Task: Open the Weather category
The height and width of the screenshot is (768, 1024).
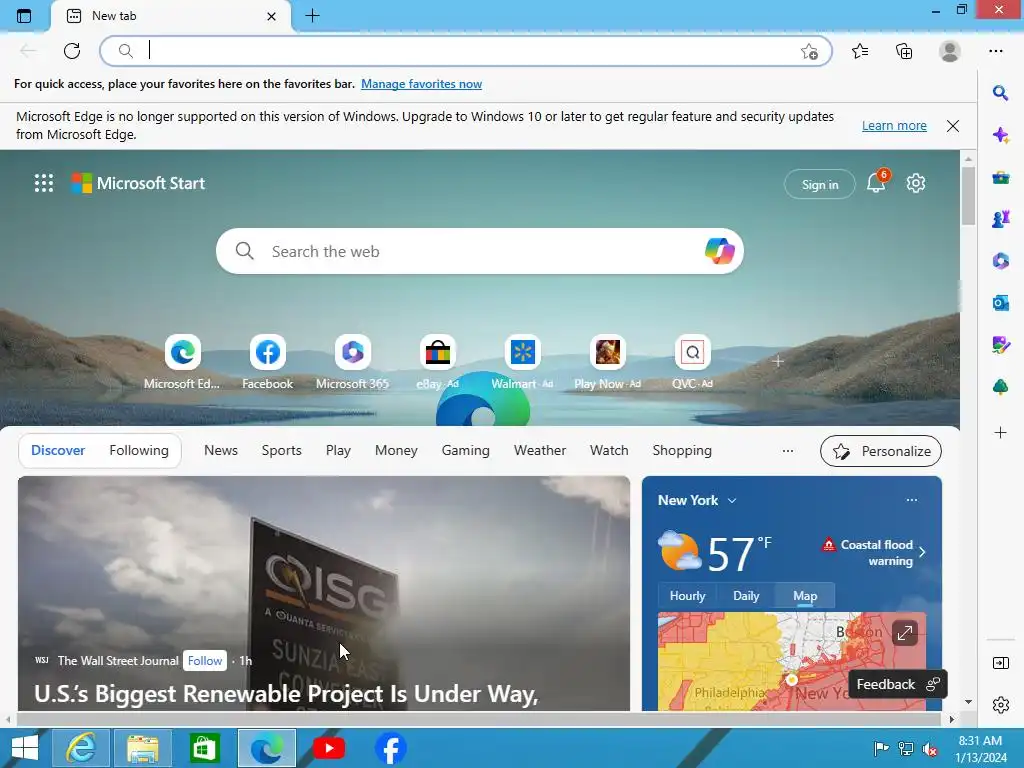Action: click(540, 451)
